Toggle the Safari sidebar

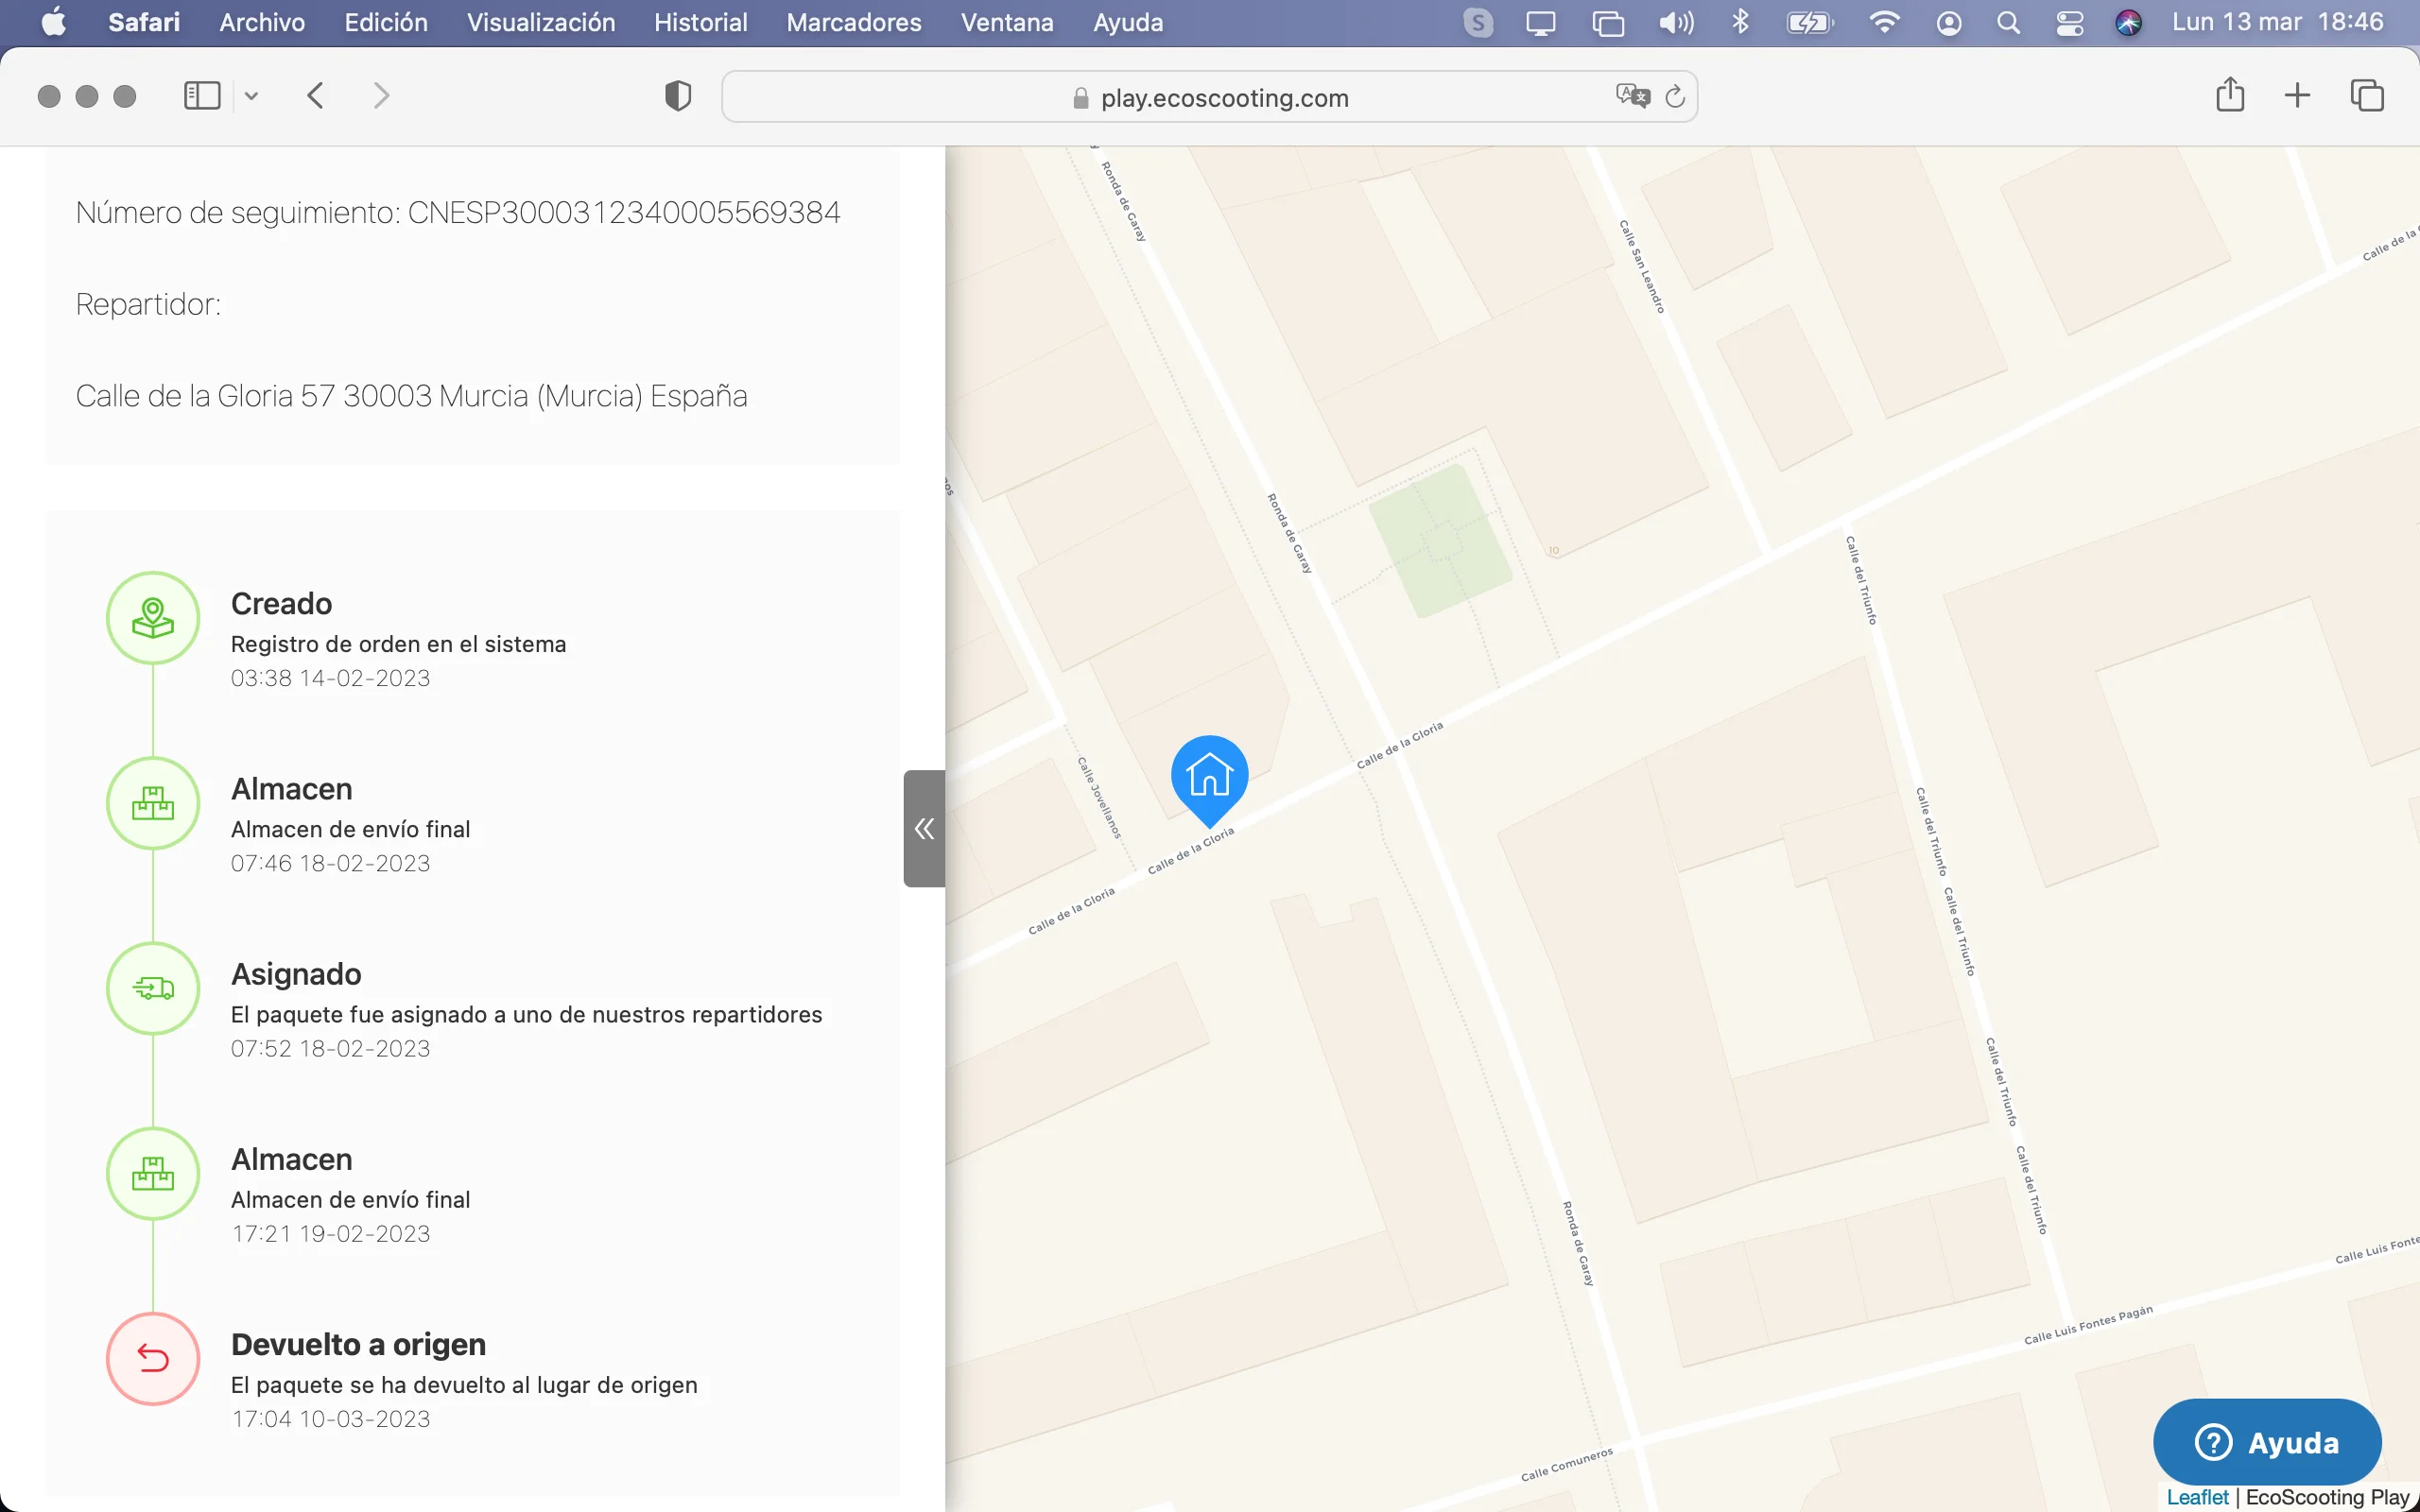pos(202,96)
